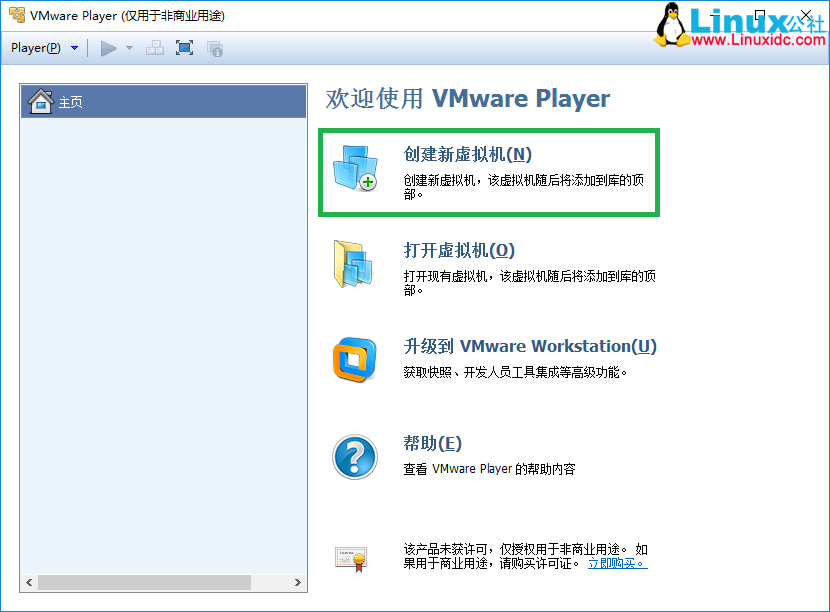Click the Unity mode toolbar icon
The width and height of the screenshot is (830, 612).
(x=215, y=49)
